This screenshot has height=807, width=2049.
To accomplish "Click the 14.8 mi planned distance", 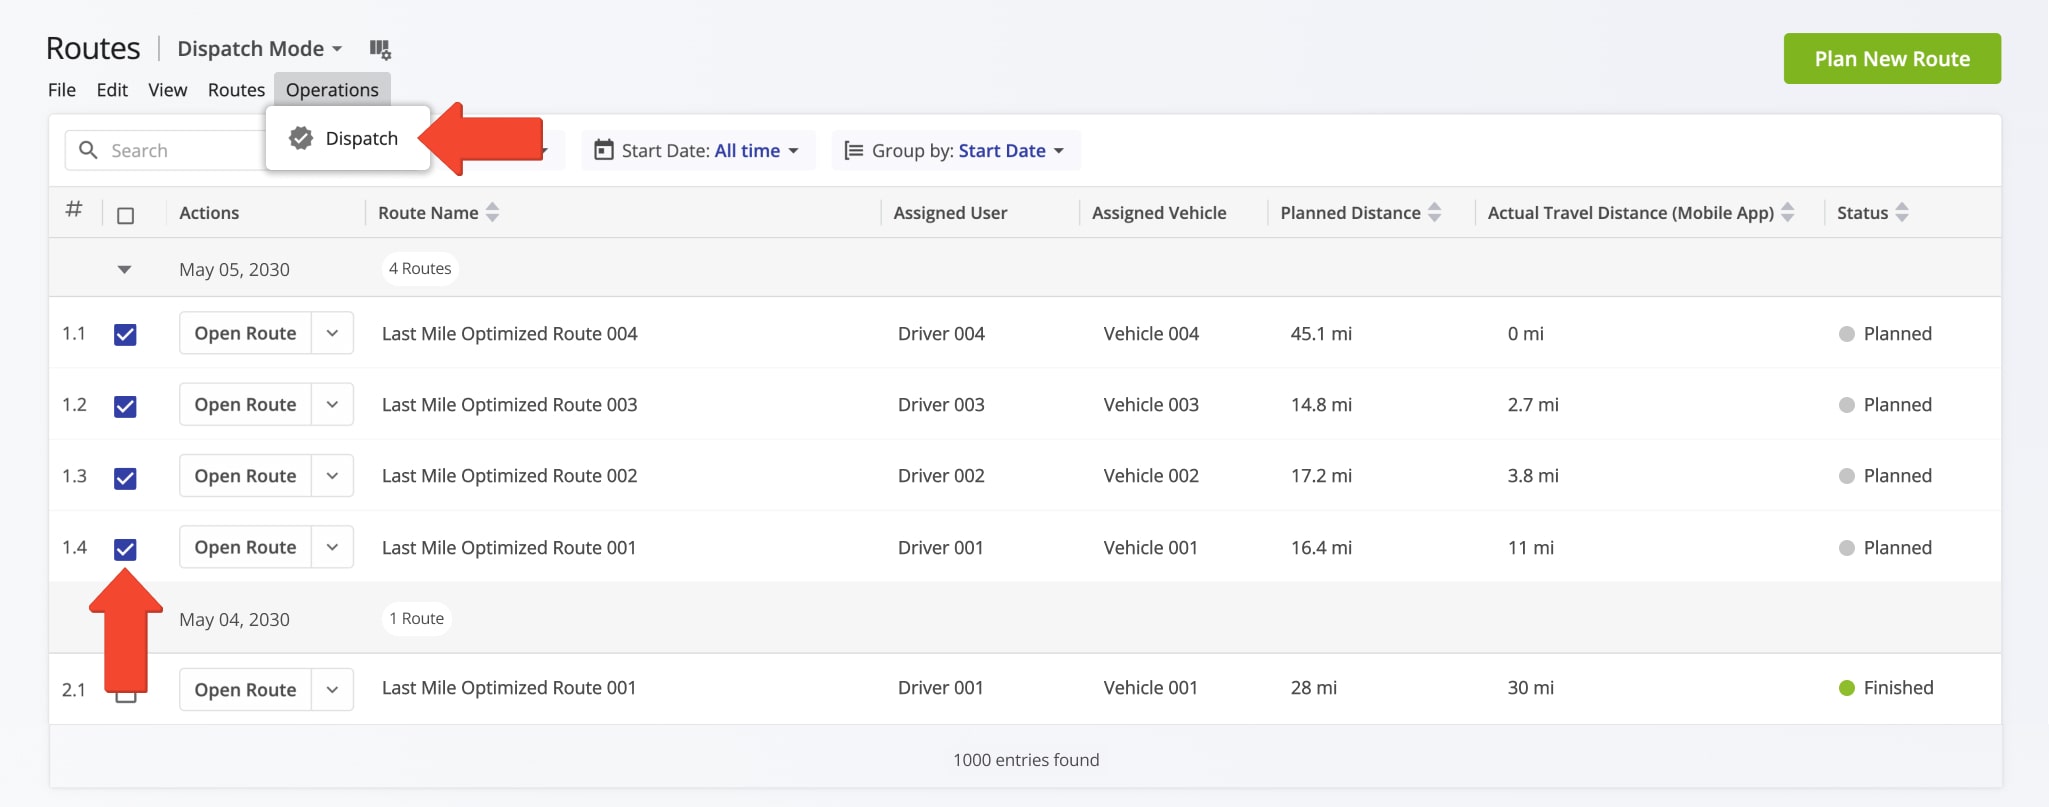I will coord(1321,405).
